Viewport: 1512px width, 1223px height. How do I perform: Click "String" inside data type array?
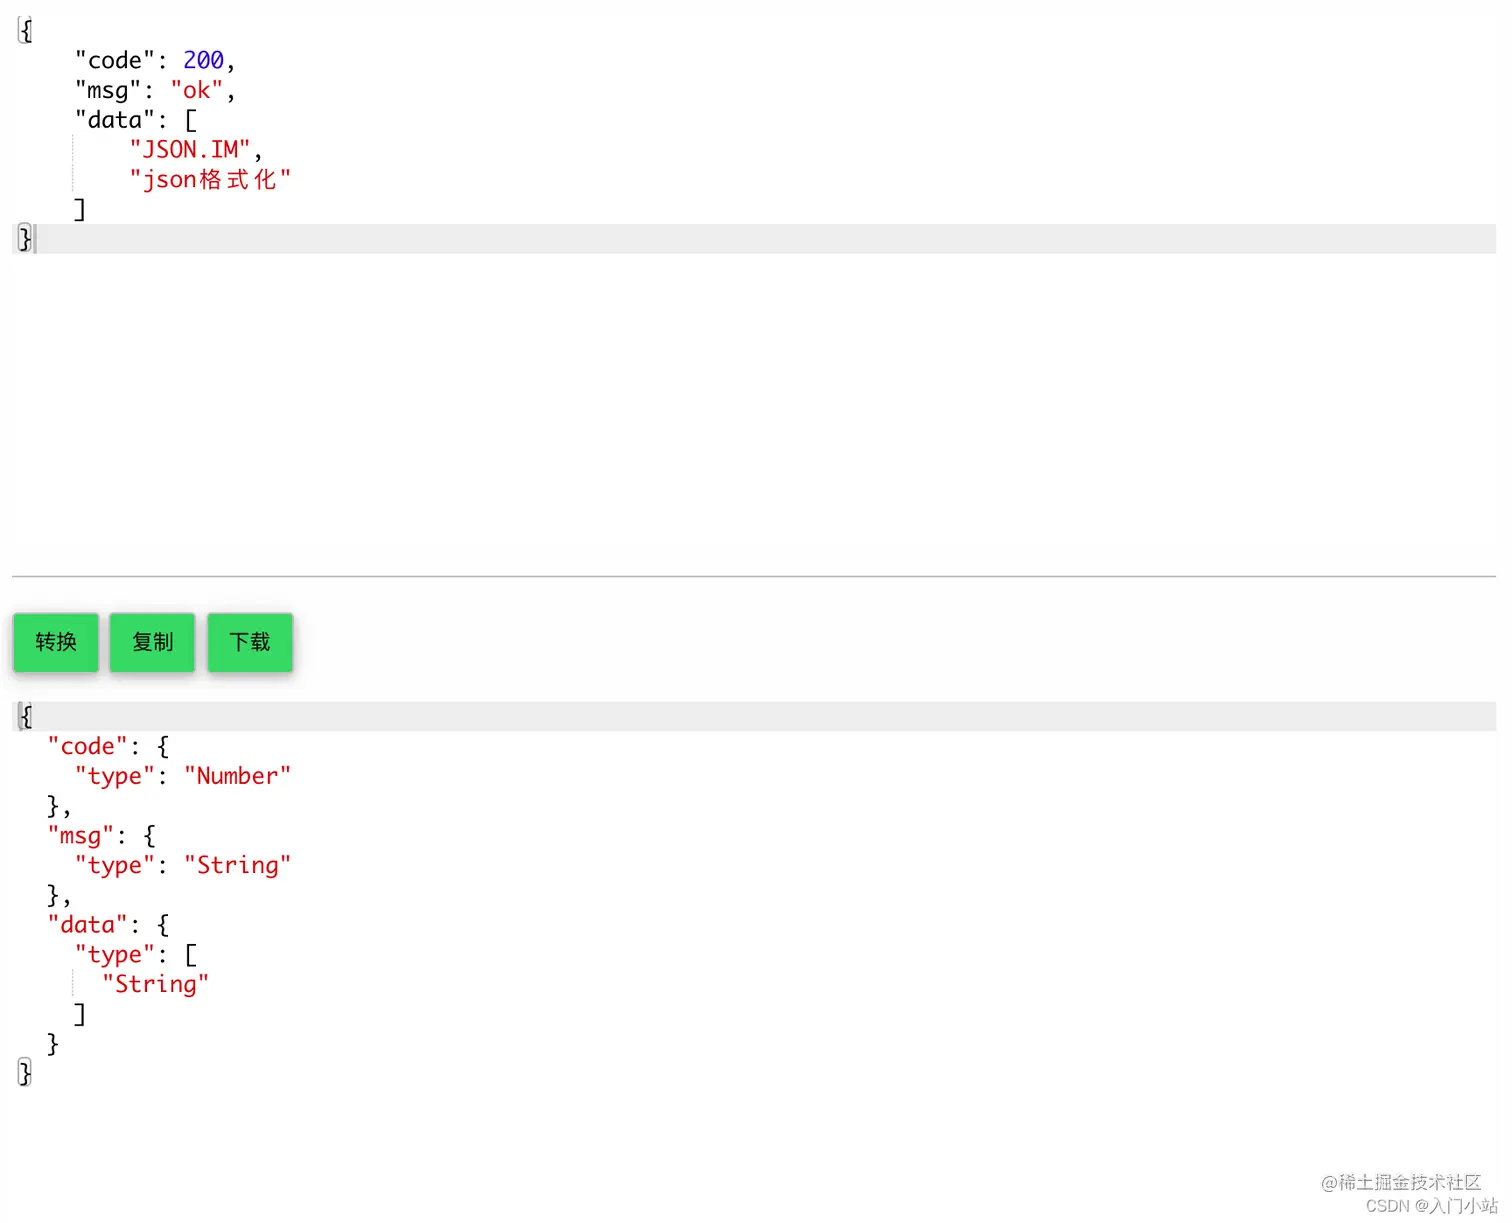point(155,984)
